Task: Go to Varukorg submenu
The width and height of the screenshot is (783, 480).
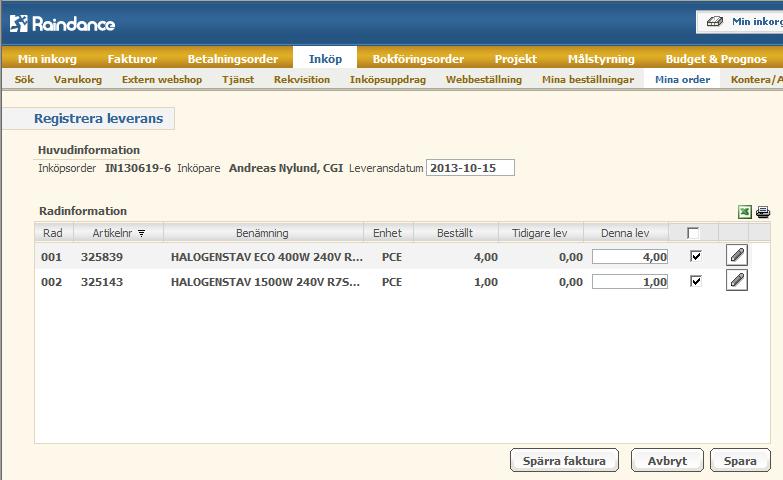Action: [78, 79]
